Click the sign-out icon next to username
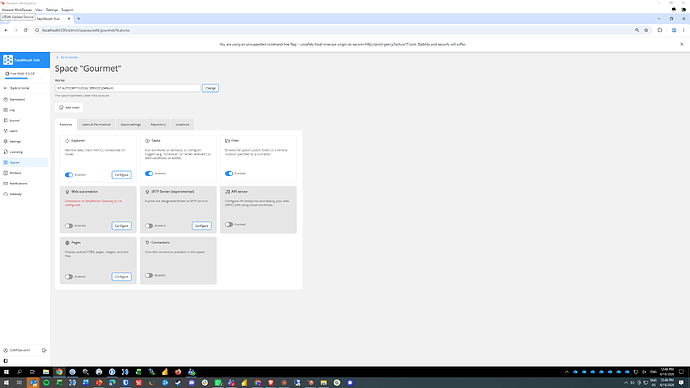Screen dimensions: 690x388 [x=44, y=350]
